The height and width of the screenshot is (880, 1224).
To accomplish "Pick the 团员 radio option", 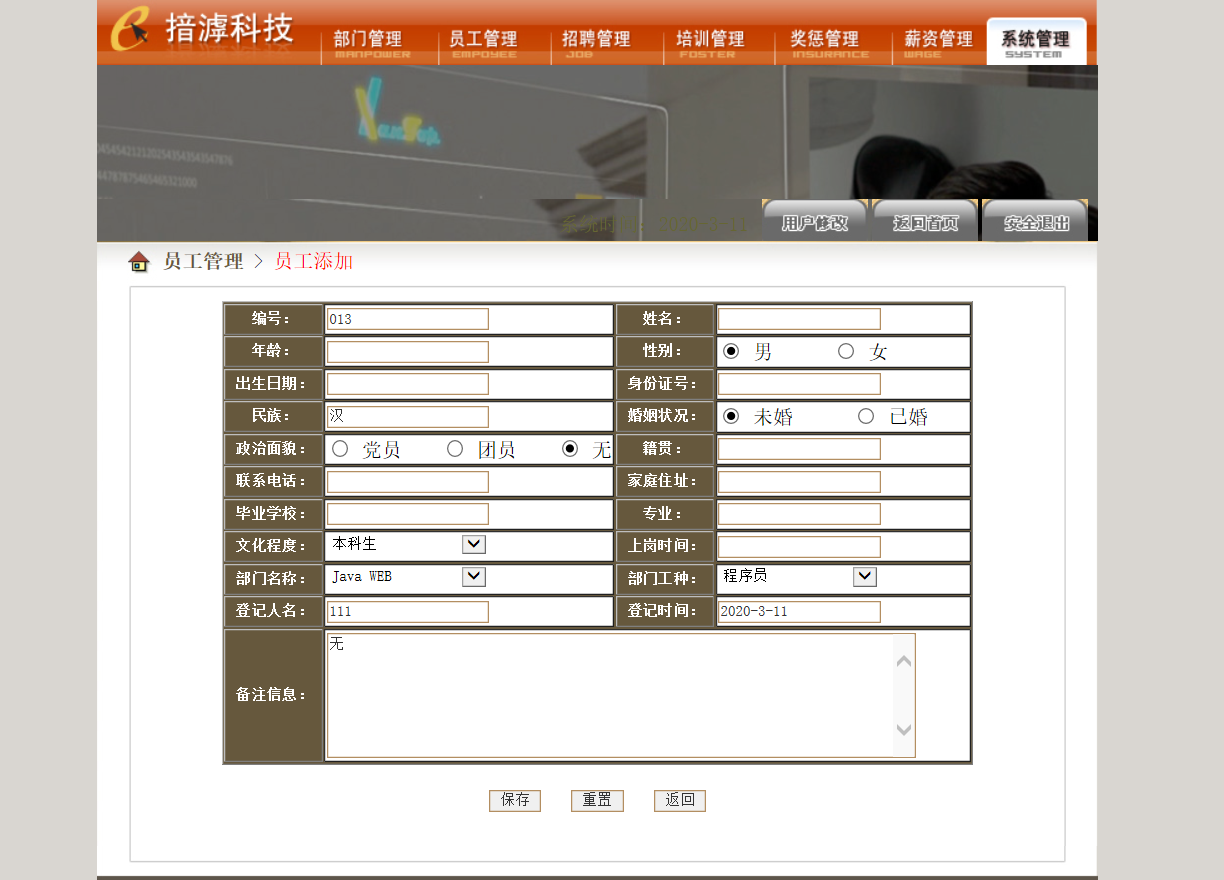I will pos(455,449).
